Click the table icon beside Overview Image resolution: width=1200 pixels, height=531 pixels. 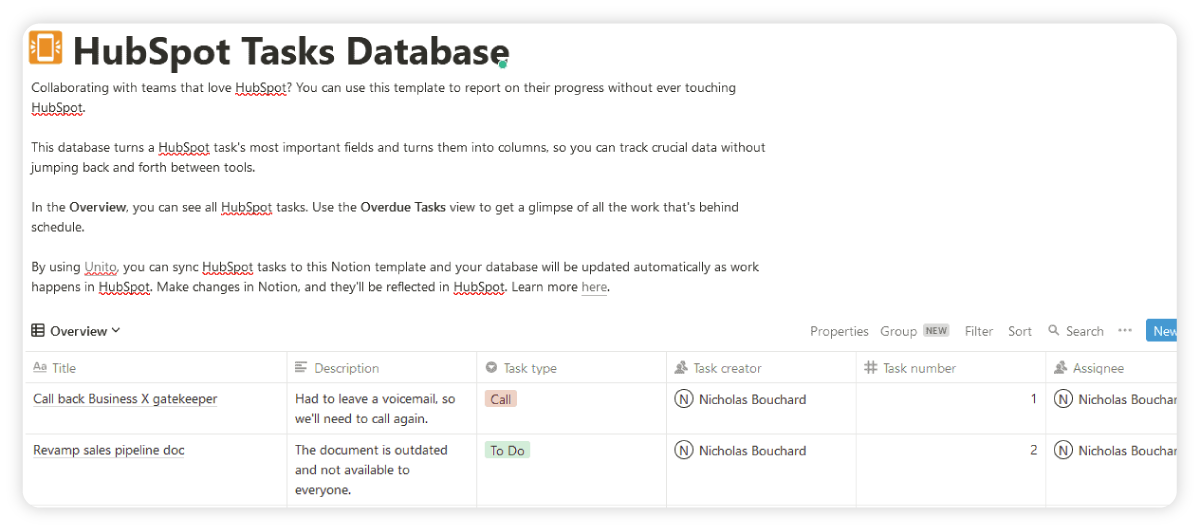[x=38, y=331]
